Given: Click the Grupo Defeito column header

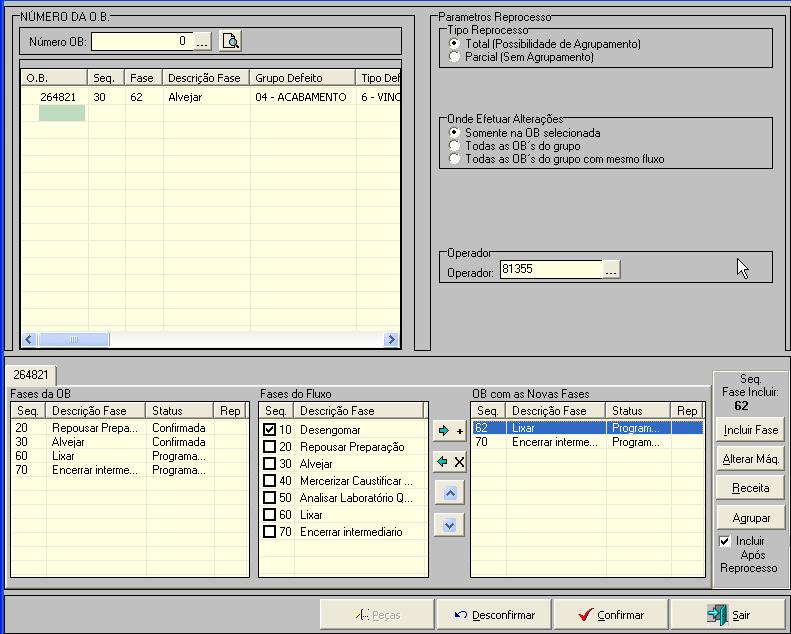Looking at the screenshot, I should 302,78.
